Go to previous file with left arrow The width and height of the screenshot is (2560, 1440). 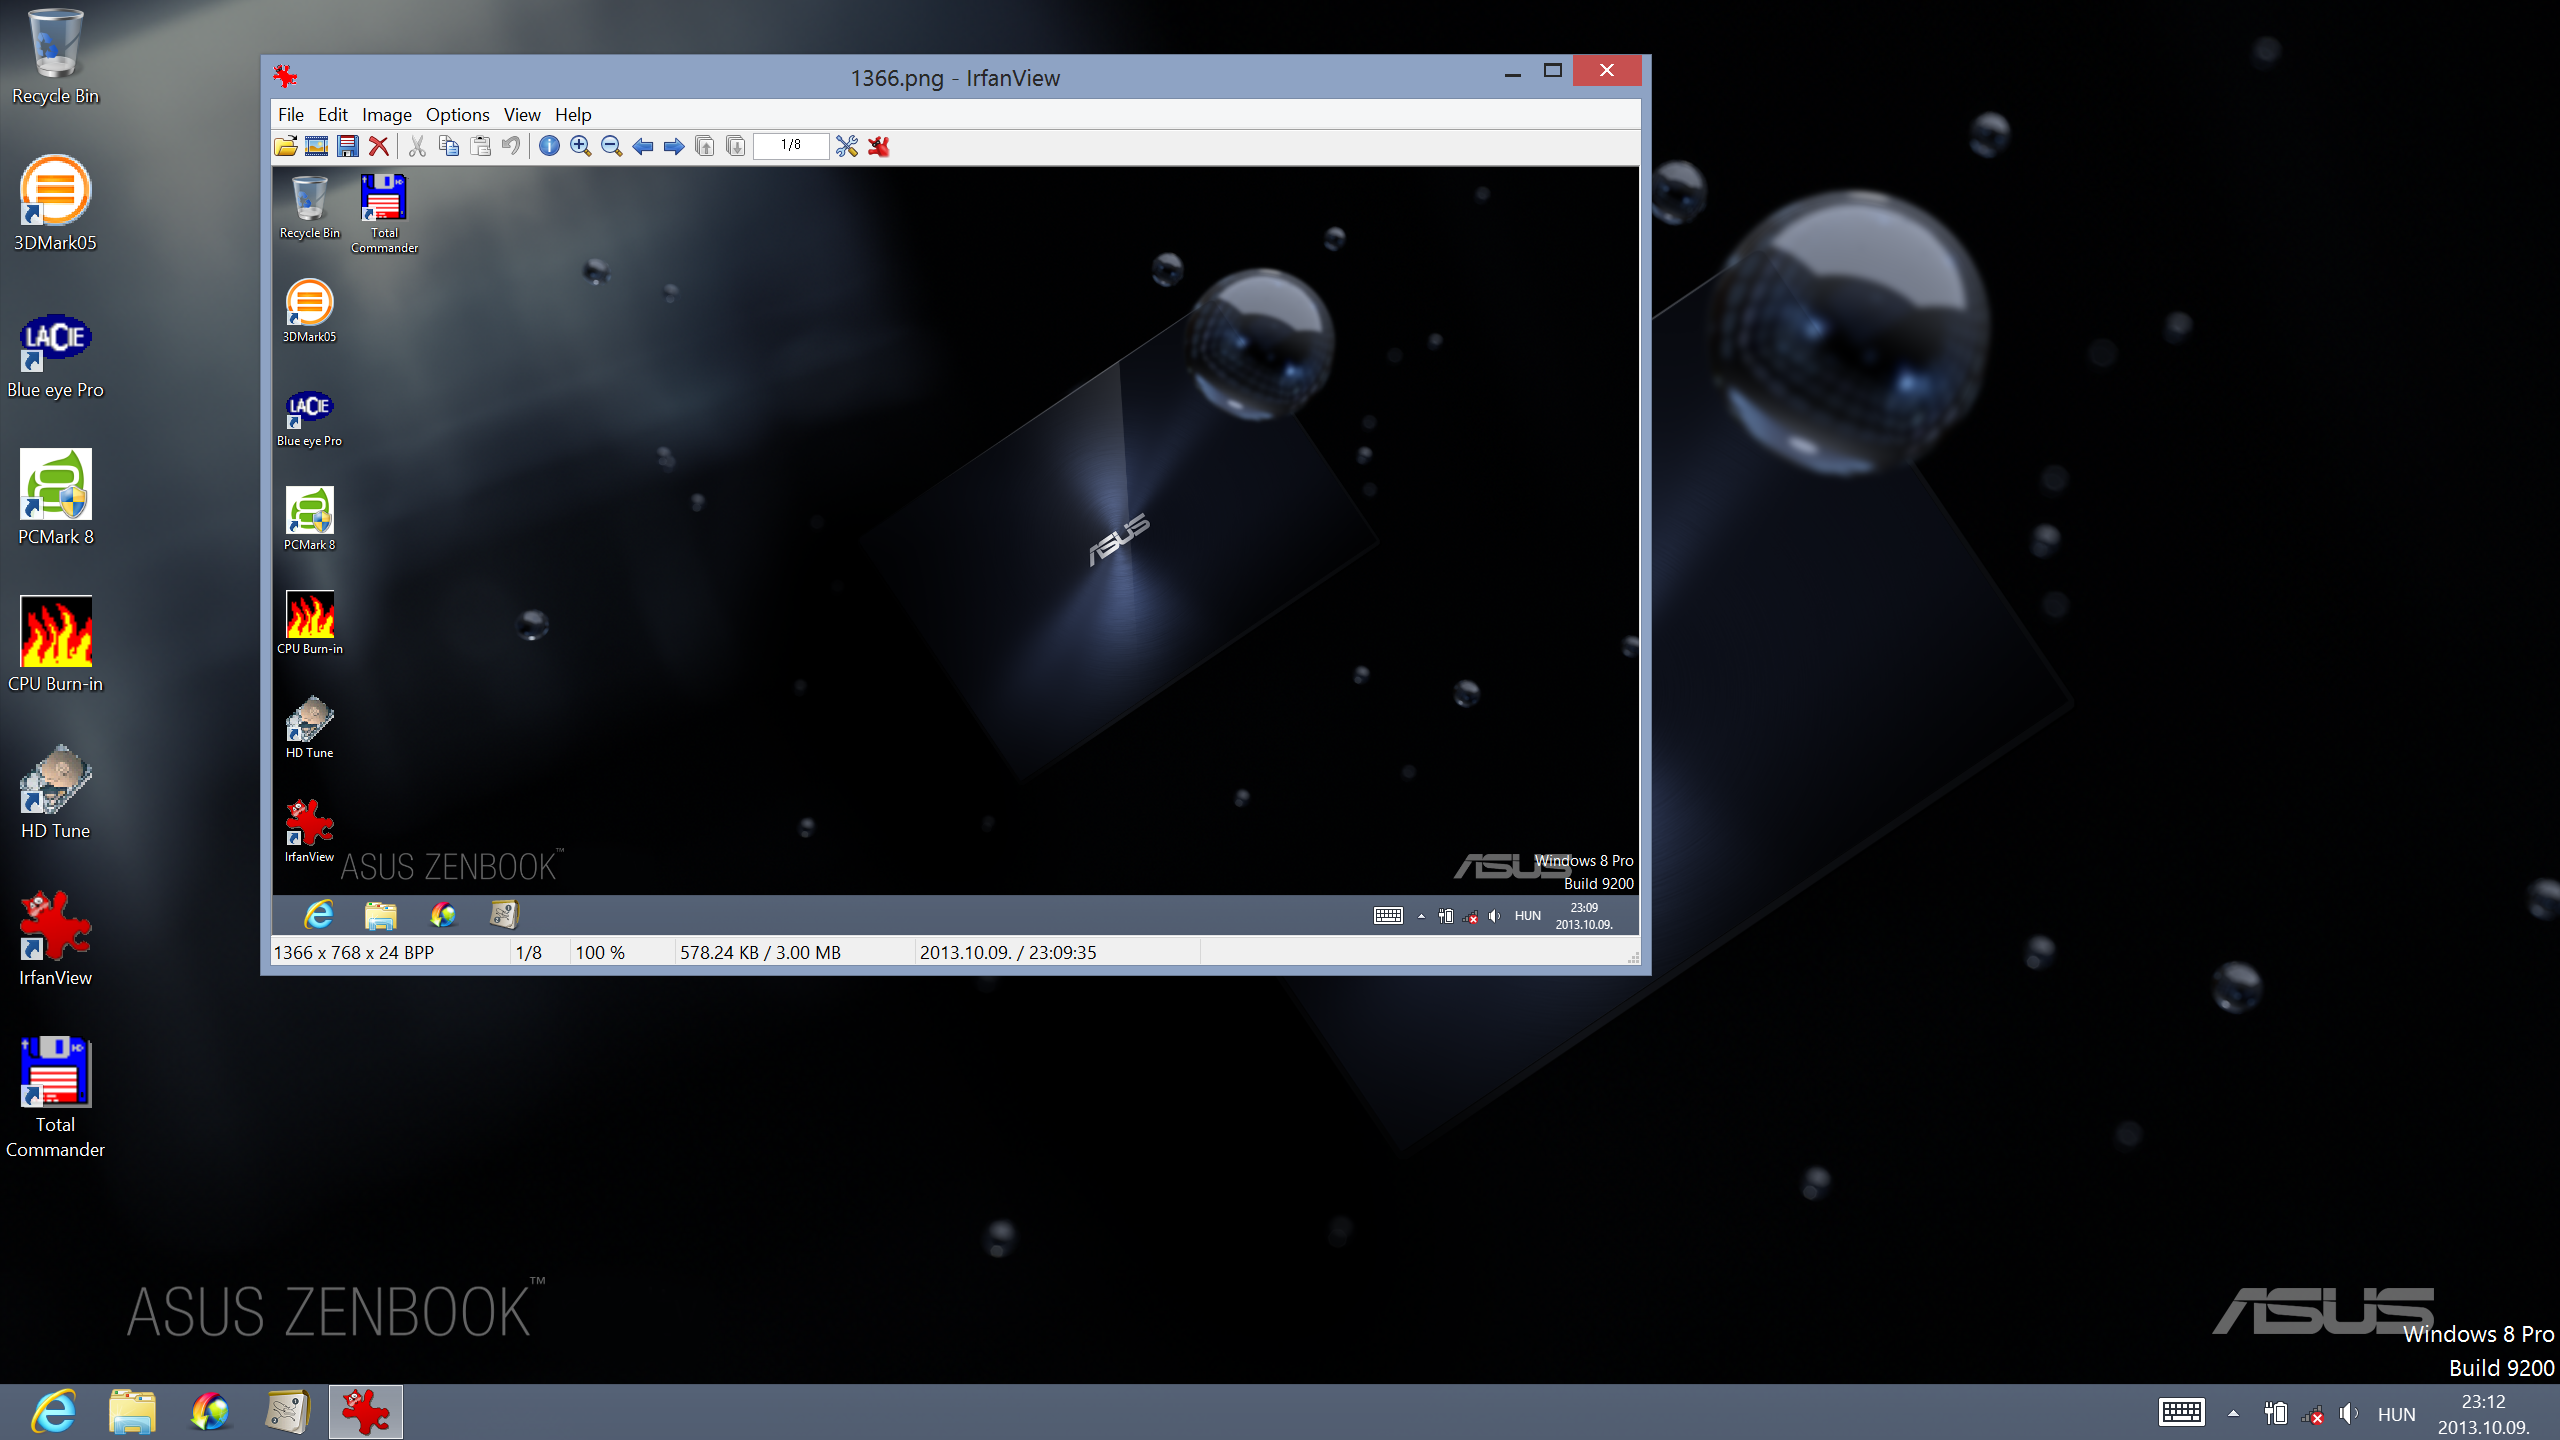(642, 146)
